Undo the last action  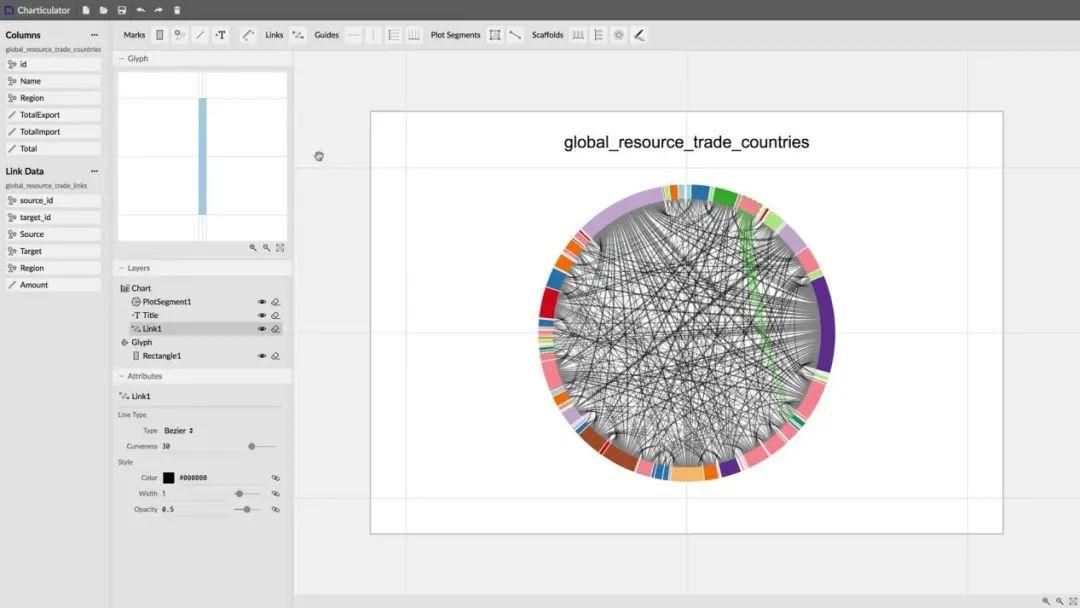[141, 10]
